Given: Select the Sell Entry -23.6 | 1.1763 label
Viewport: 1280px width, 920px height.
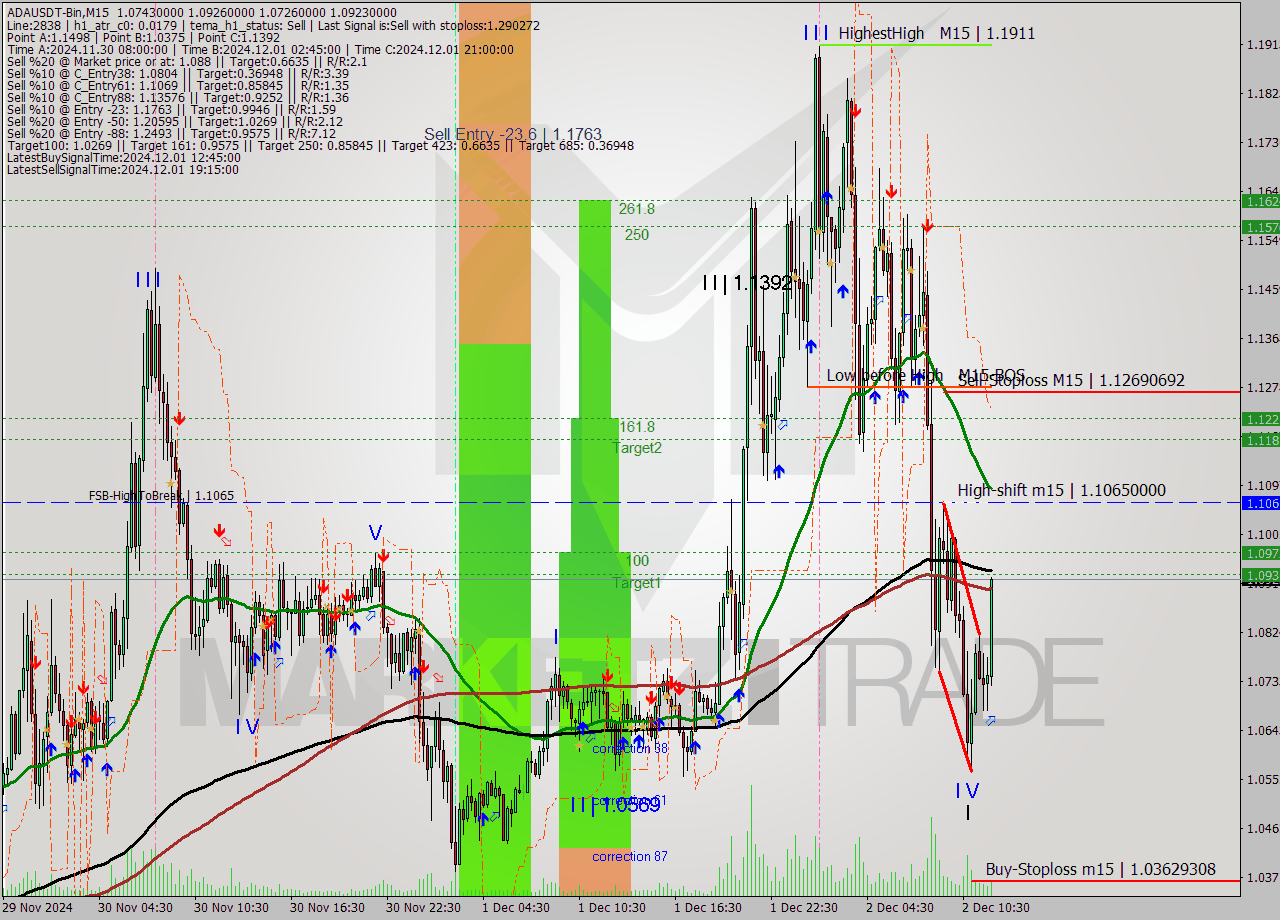Looking at the screenshot, I should pos(513,134).
